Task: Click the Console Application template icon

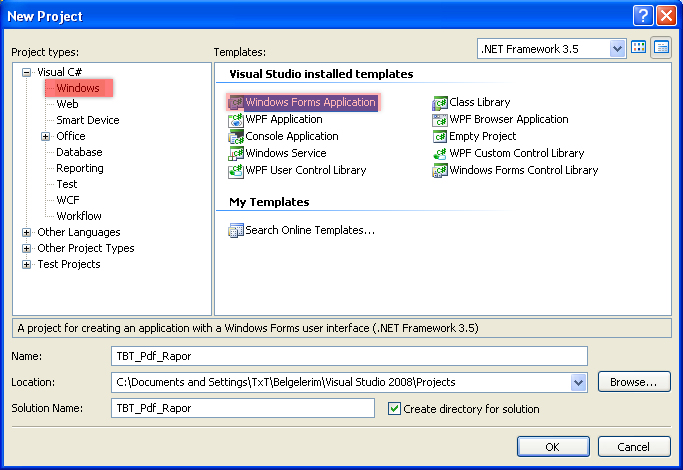Action: pyautogui.click(x=236, y=137)
